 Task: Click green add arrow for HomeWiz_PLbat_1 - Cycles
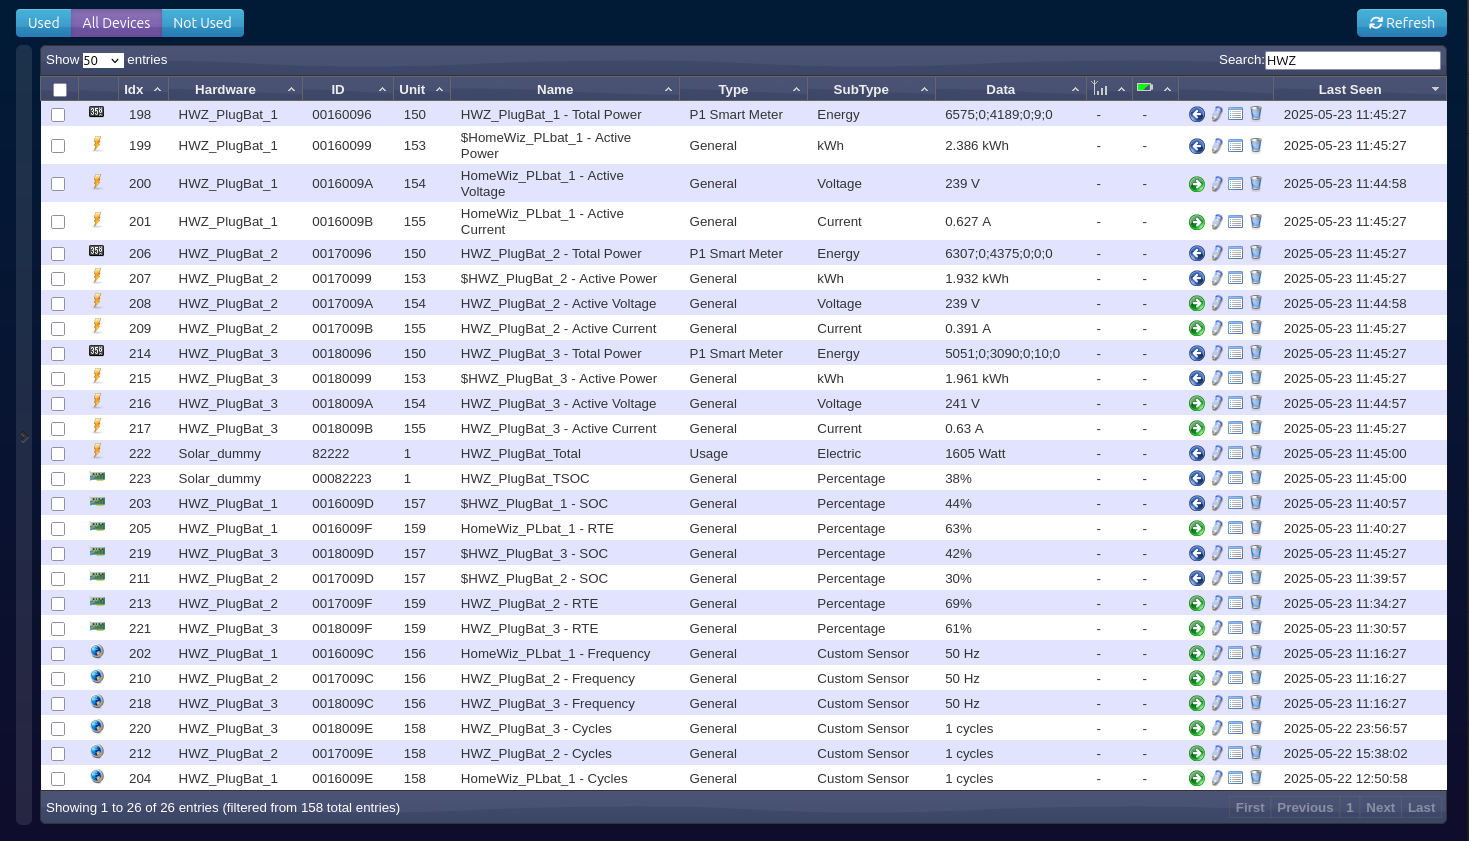(1196, 779)
